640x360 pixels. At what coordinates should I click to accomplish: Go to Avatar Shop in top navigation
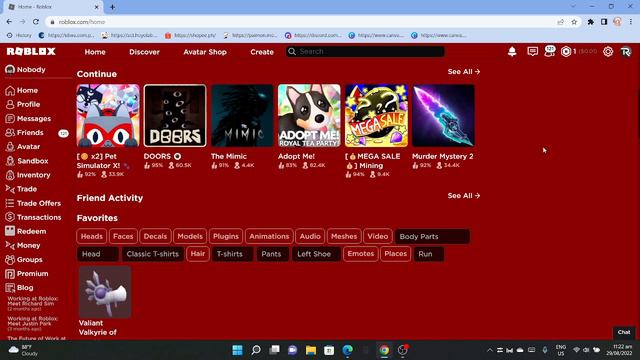(x=205, y=52)
